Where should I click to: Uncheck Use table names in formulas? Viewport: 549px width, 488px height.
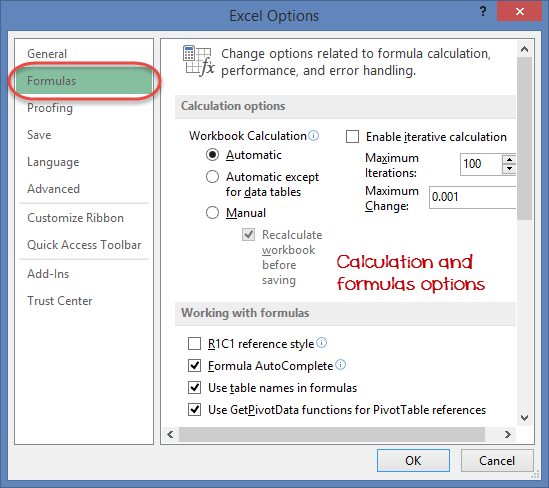click(x=194, y=388)
